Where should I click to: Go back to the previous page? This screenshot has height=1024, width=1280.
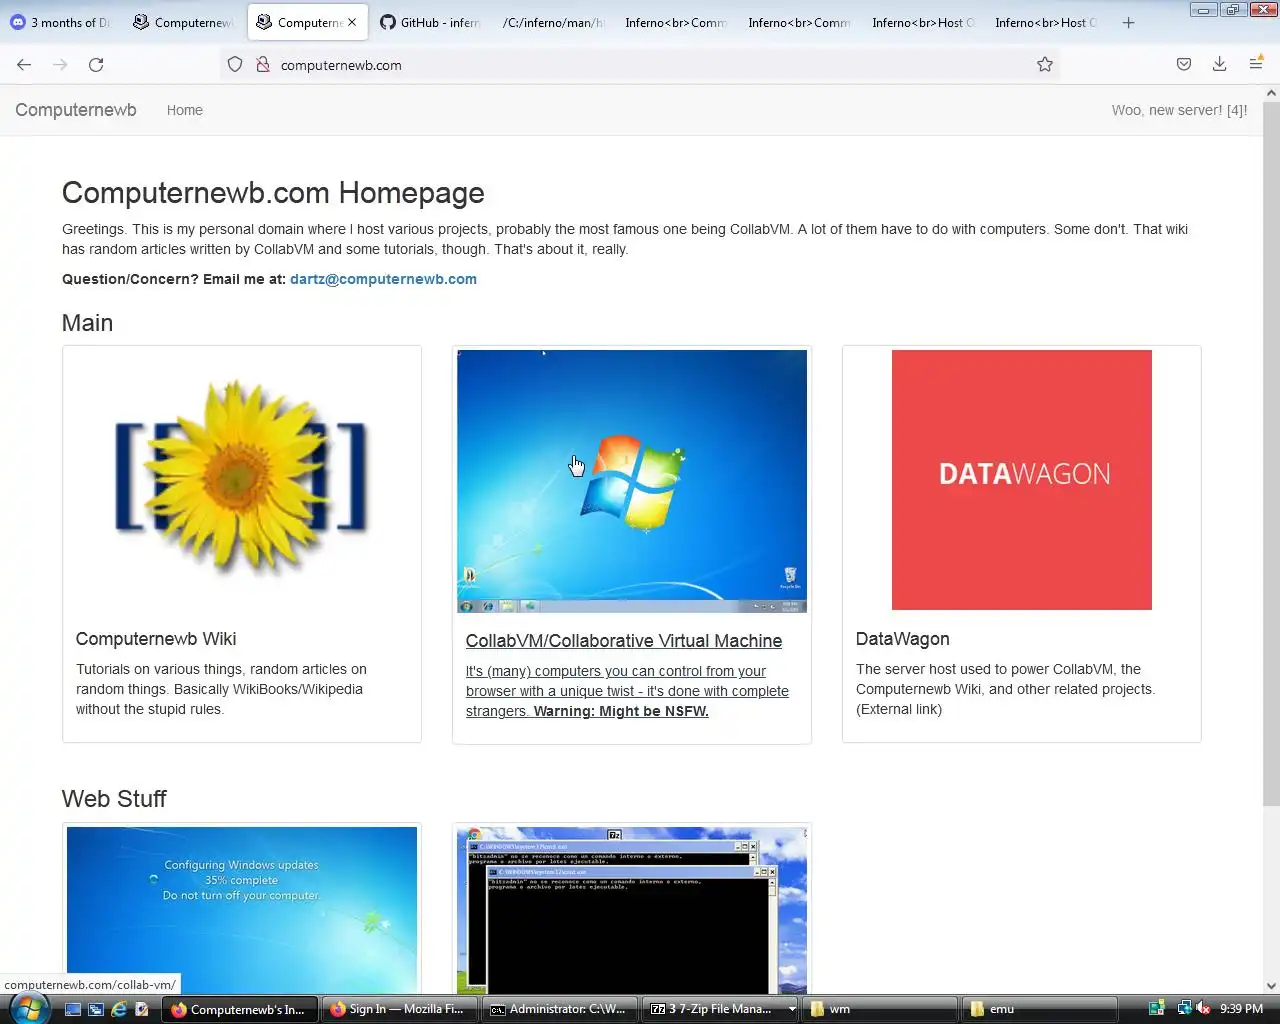point(24,65)
